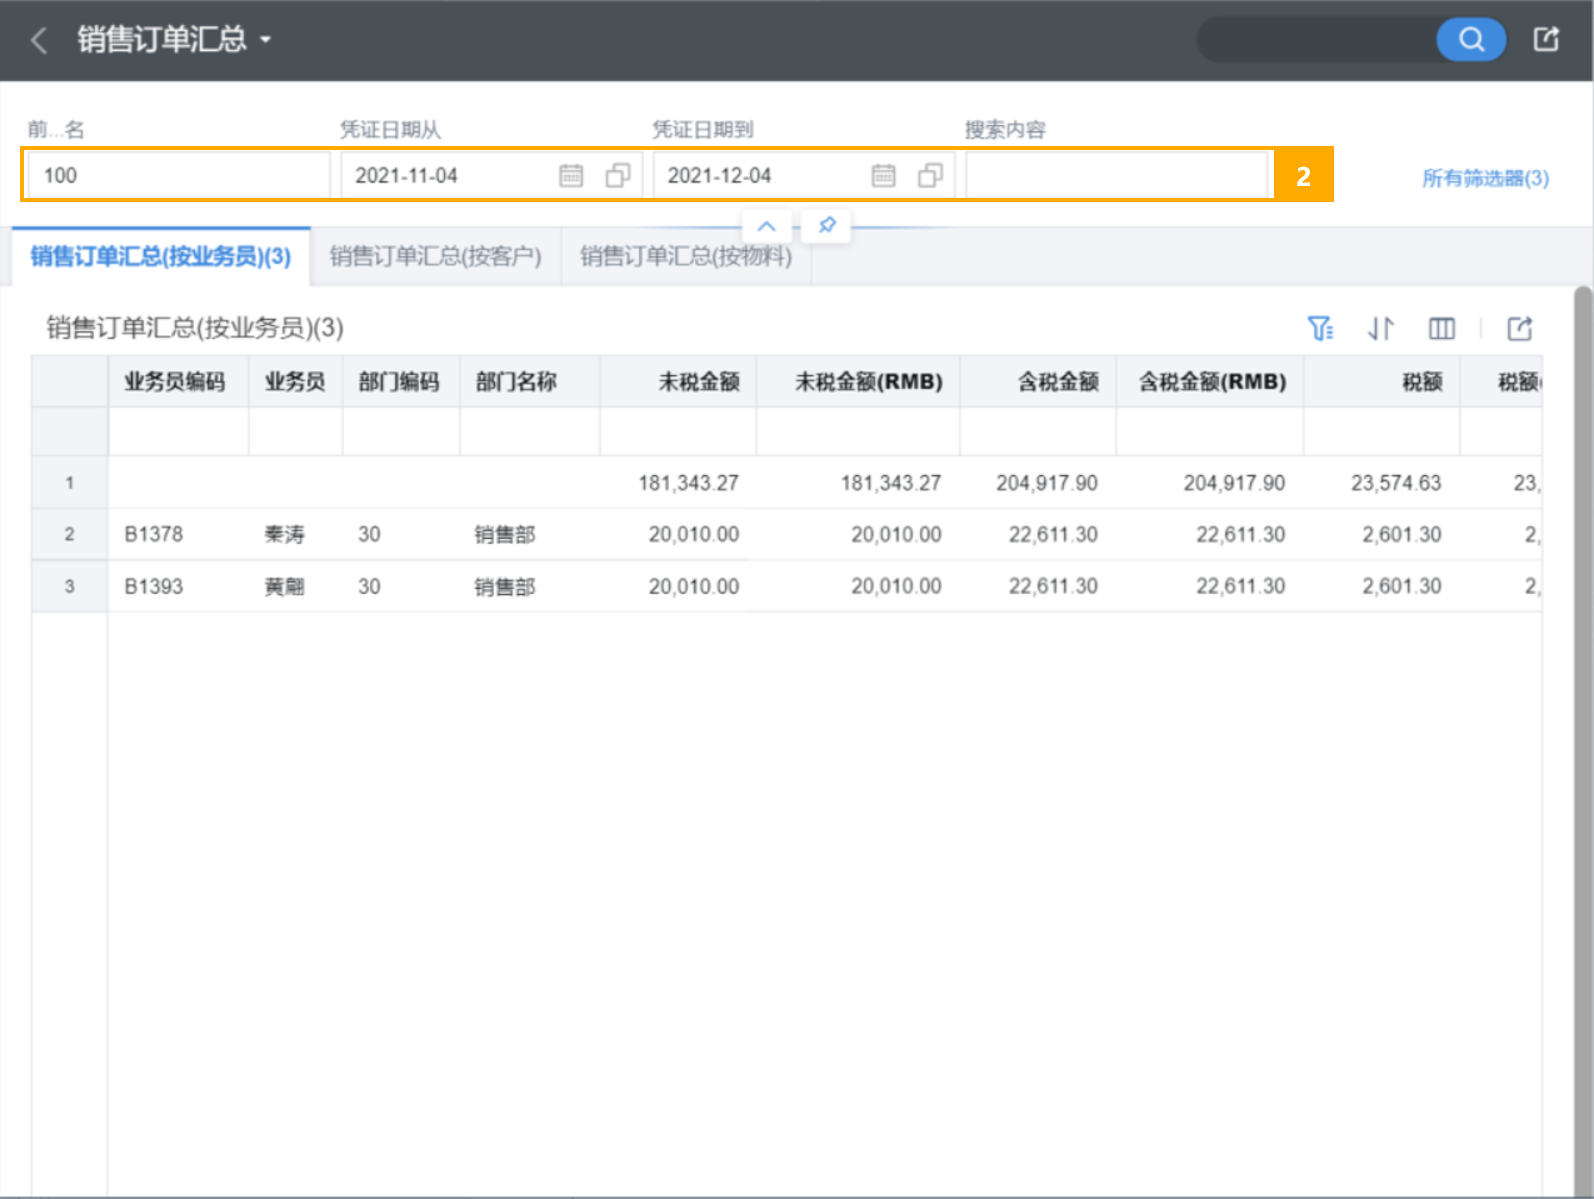Select row number 3
The height and width of the screenshot is (1199, 1594).
tap(69, 586)
